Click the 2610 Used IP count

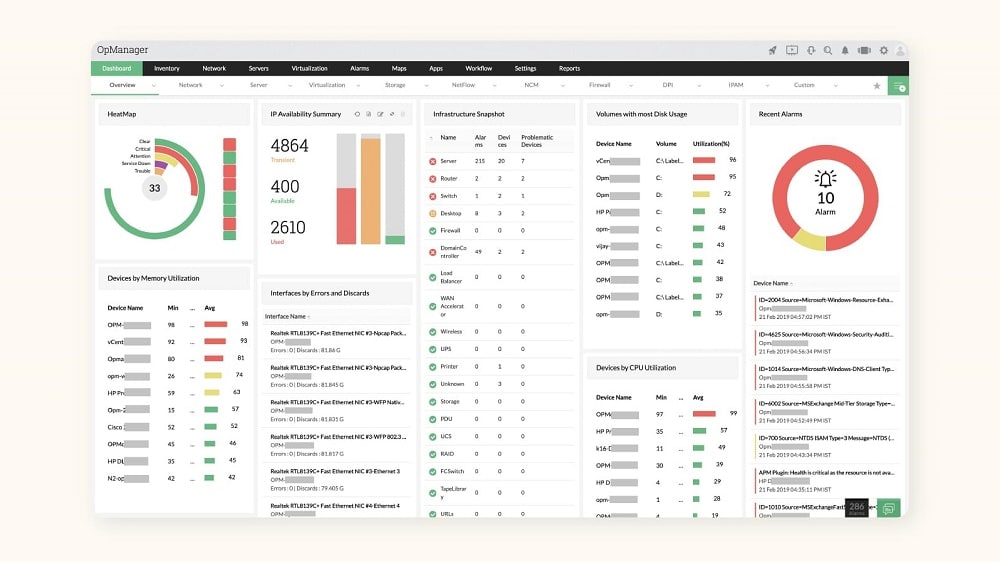288,228
